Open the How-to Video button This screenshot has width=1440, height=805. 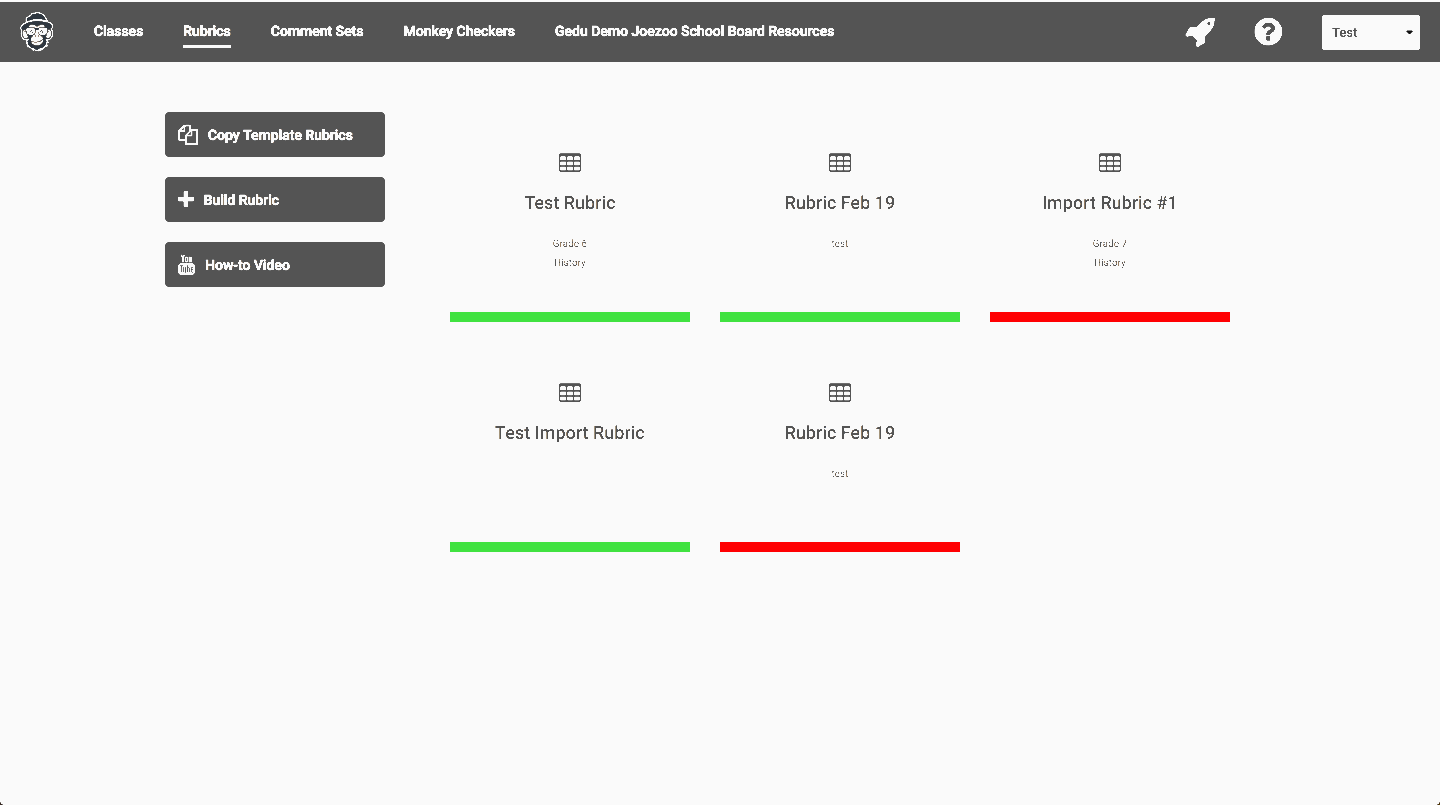point(275,265)
